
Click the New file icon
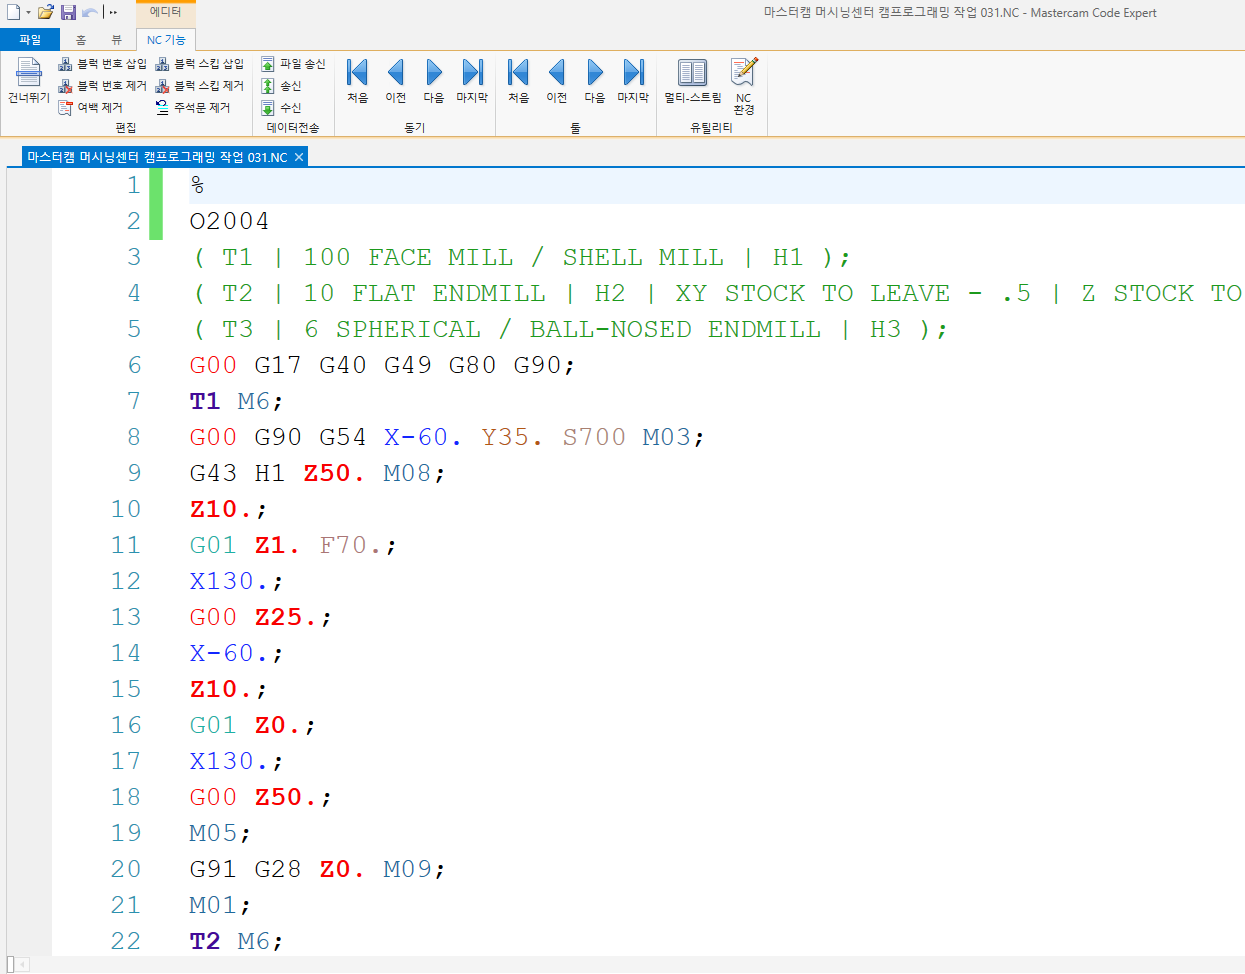coord(13,12)
